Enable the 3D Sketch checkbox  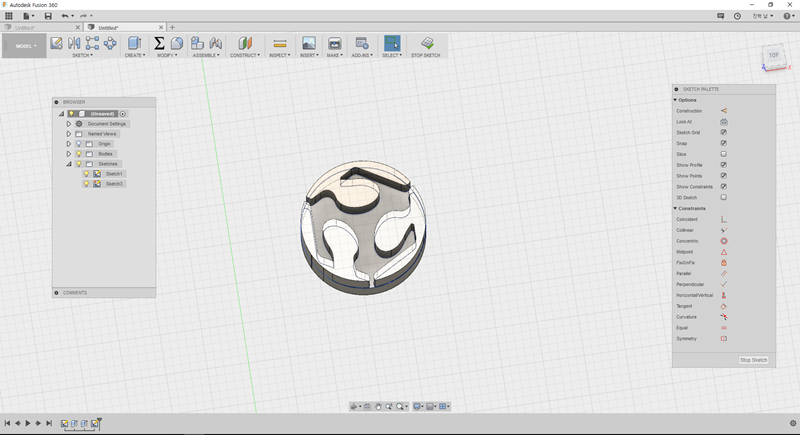click(723, 197)
